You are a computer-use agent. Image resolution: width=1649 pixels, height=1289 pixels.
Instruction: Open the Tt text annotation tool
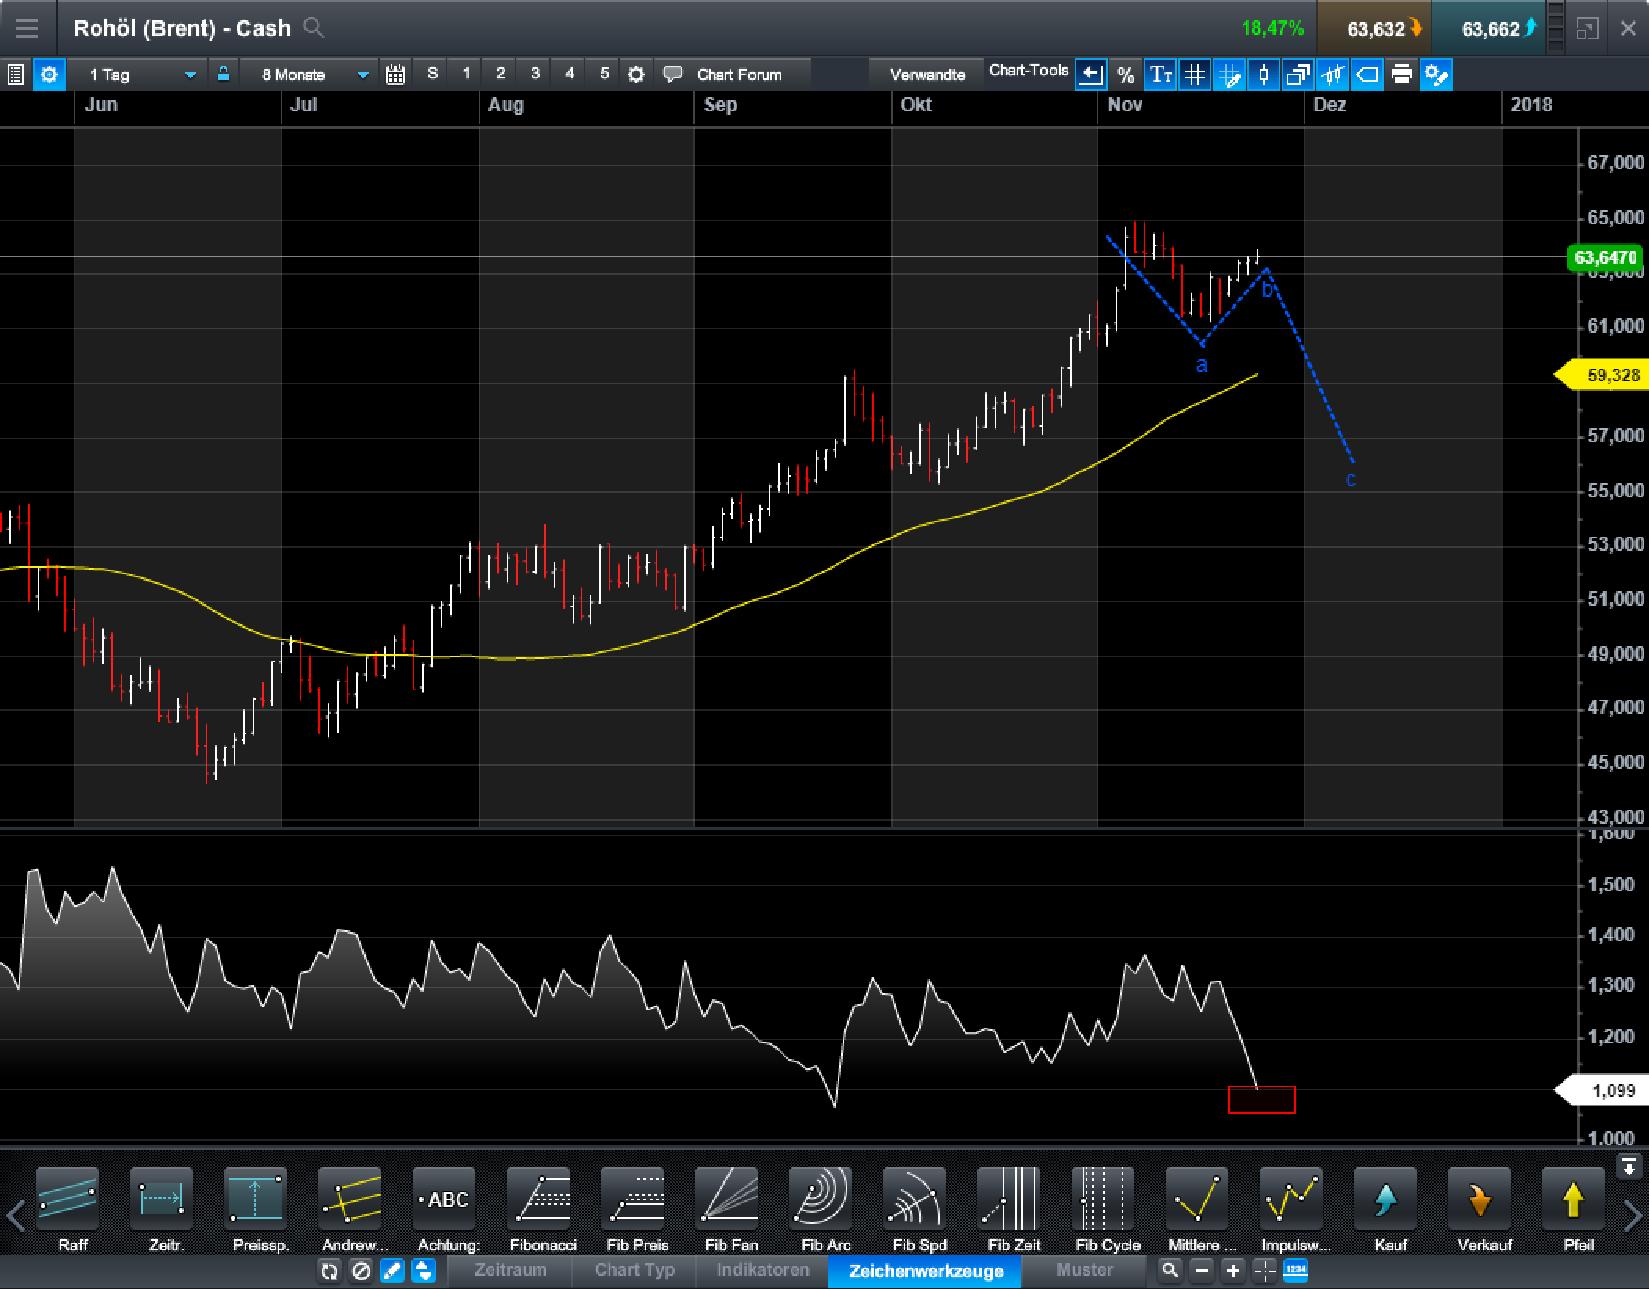(1160, 73)
